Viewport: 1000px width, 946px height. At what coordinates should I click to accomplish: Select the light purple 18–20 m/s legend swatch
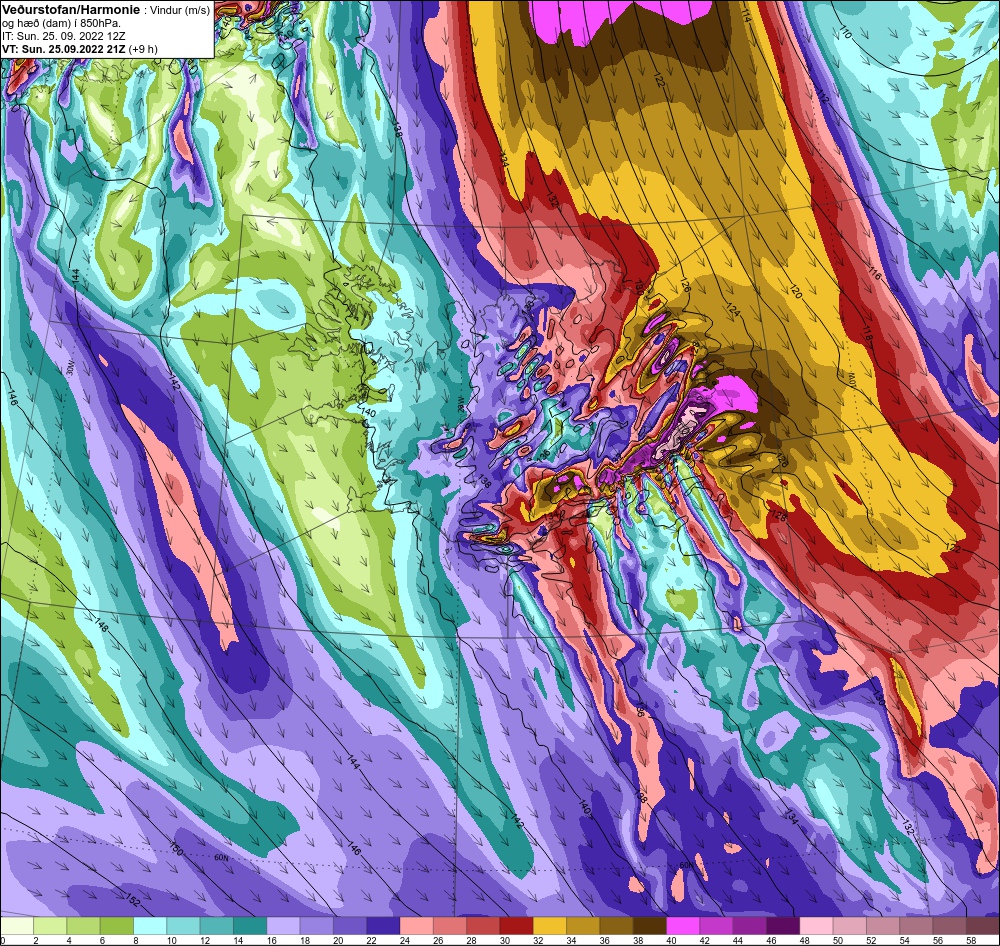click(x=316, y=926)
